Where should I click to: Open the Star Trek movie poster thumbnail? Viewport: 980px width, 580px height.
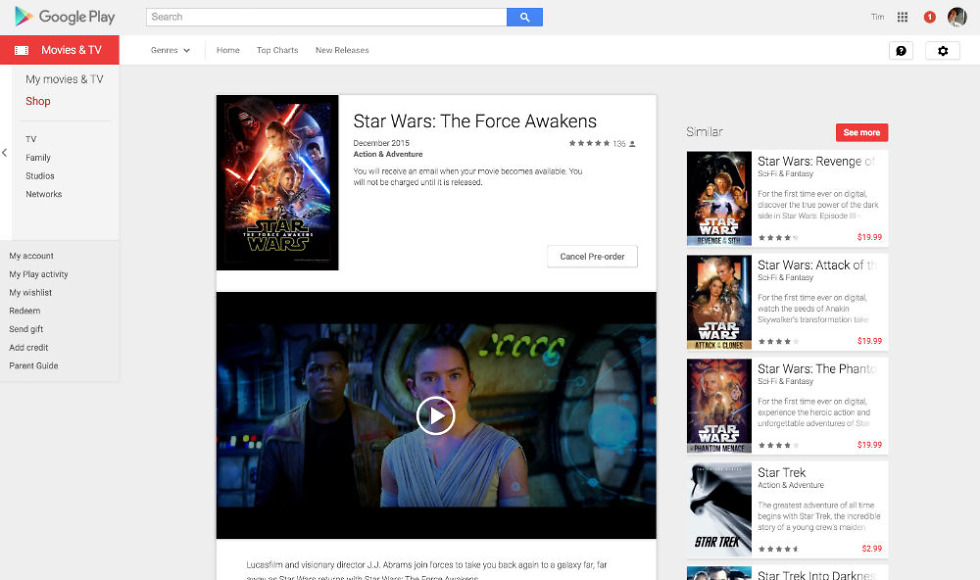(x=719, y=508)
